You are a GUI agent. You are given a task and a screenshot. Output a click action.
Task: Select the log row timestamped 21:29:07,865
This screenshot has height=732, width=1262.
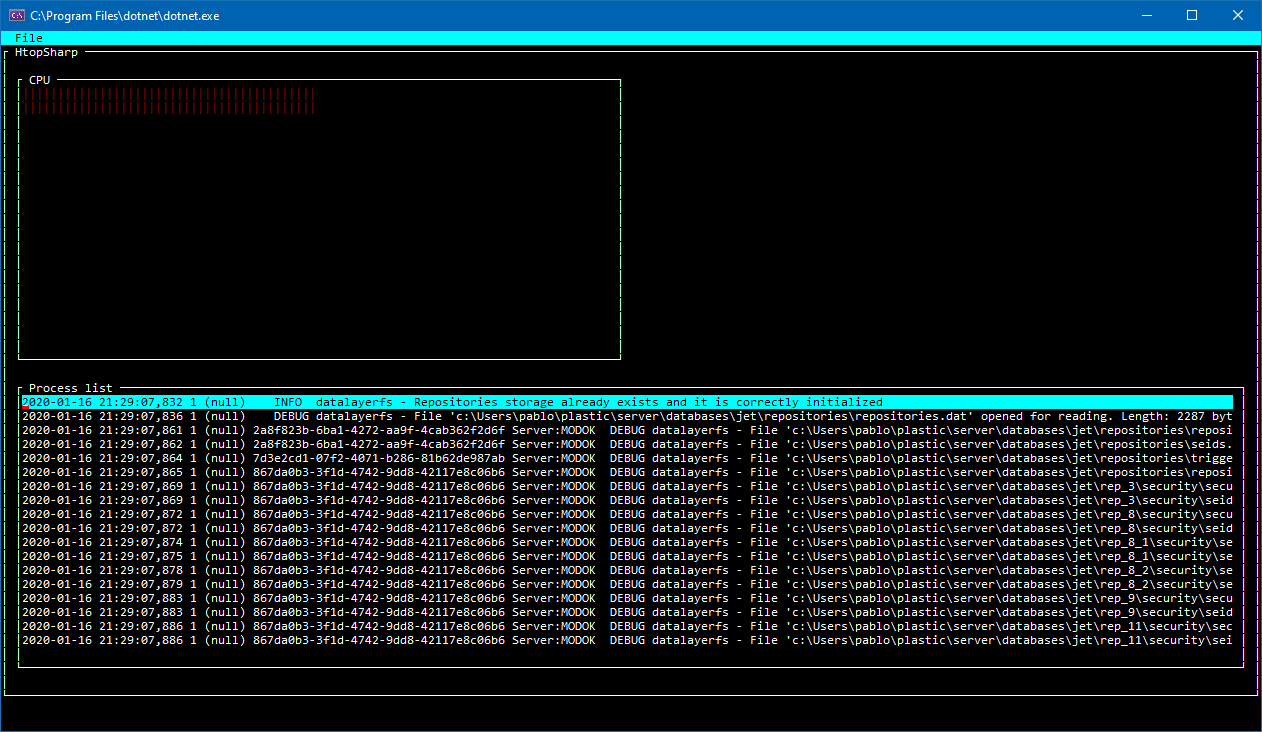click(x=627, y=472)
